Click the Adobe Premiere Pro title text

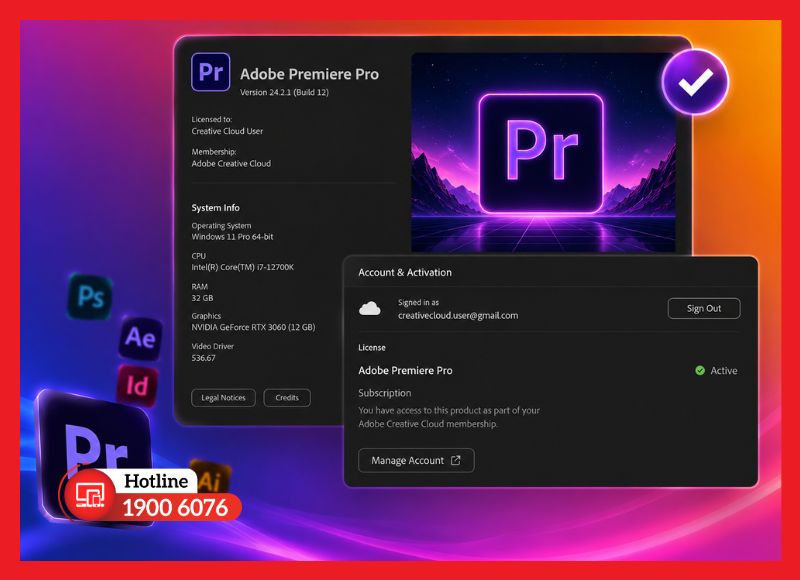click(x=309, y=74)
